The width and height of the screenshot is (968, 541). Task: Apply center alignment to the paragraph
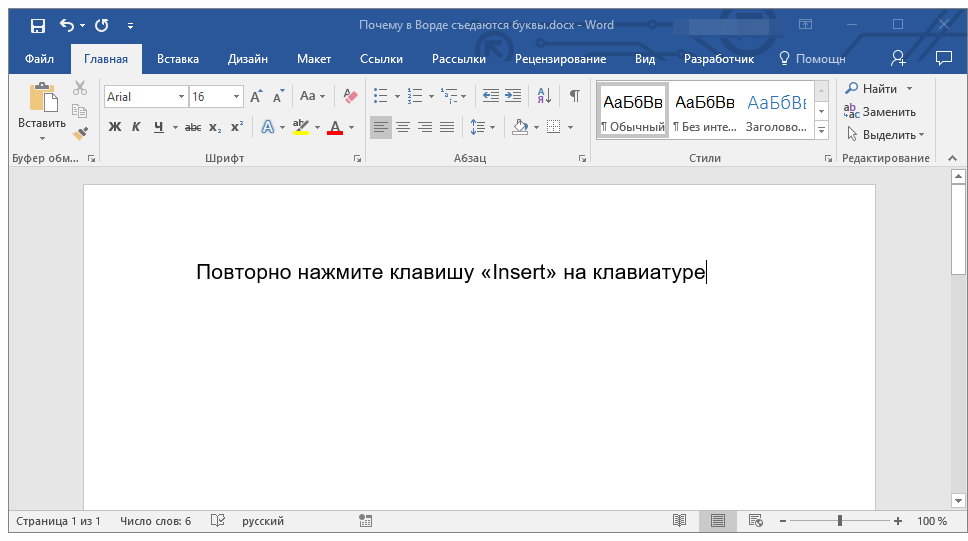pos(403,127)
